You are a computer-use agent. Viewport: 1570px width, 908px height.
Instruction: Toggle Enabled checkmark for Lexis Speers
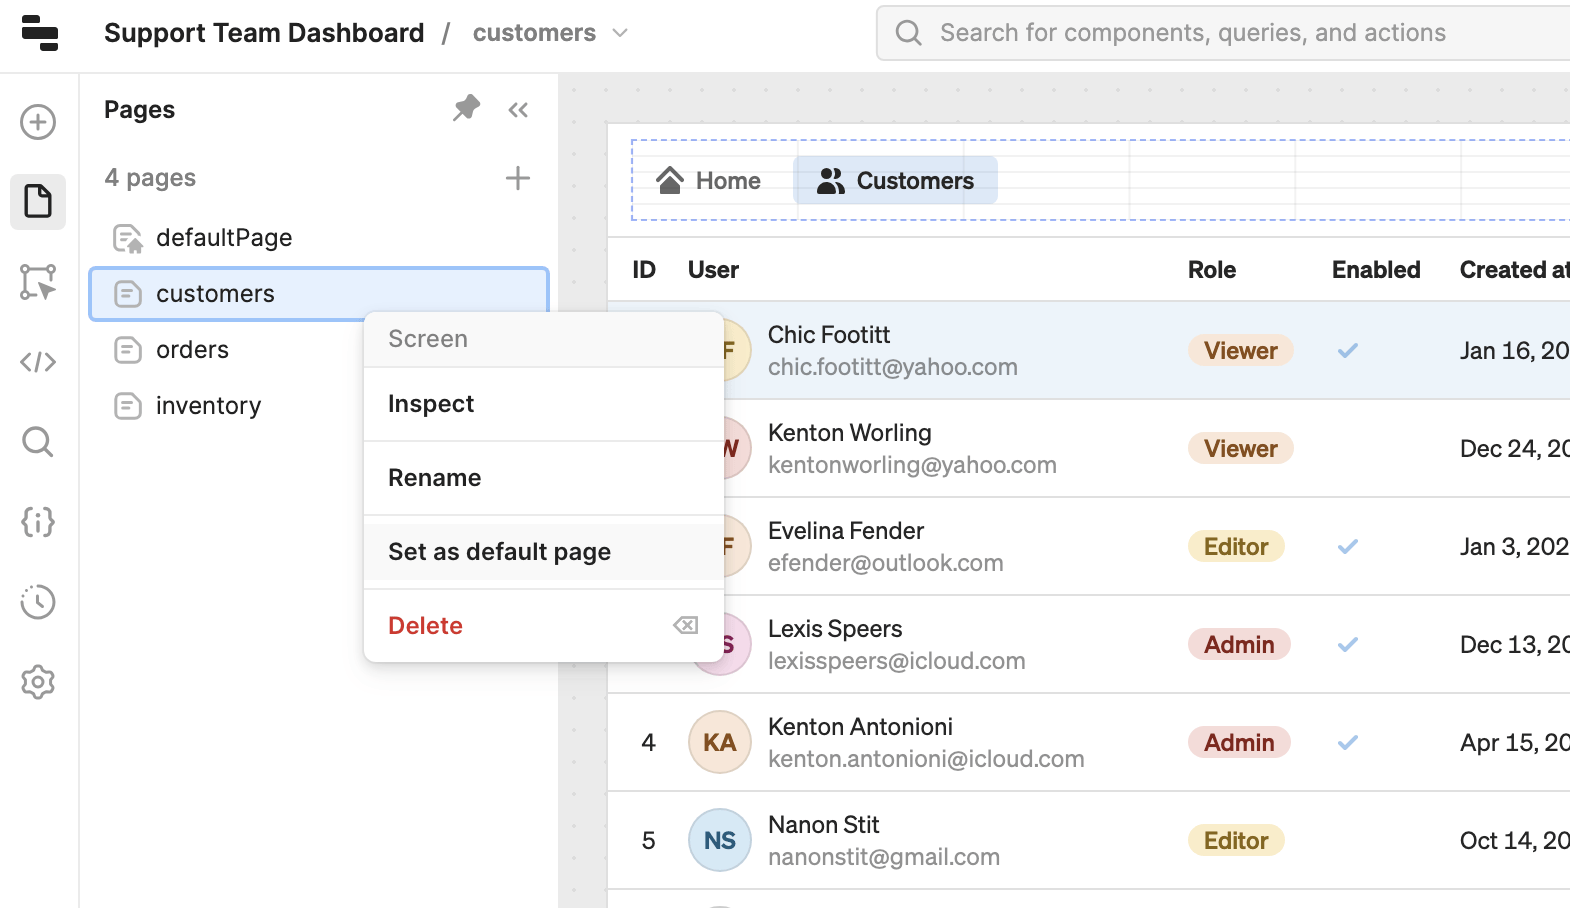(1348, 645)
